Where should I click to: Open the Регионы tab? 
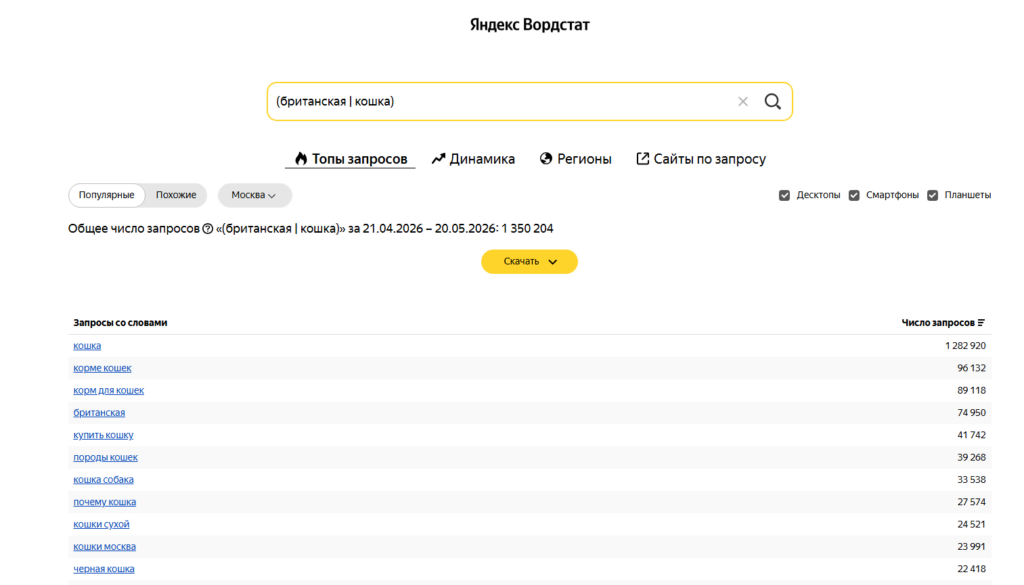(x=575, y=159)
